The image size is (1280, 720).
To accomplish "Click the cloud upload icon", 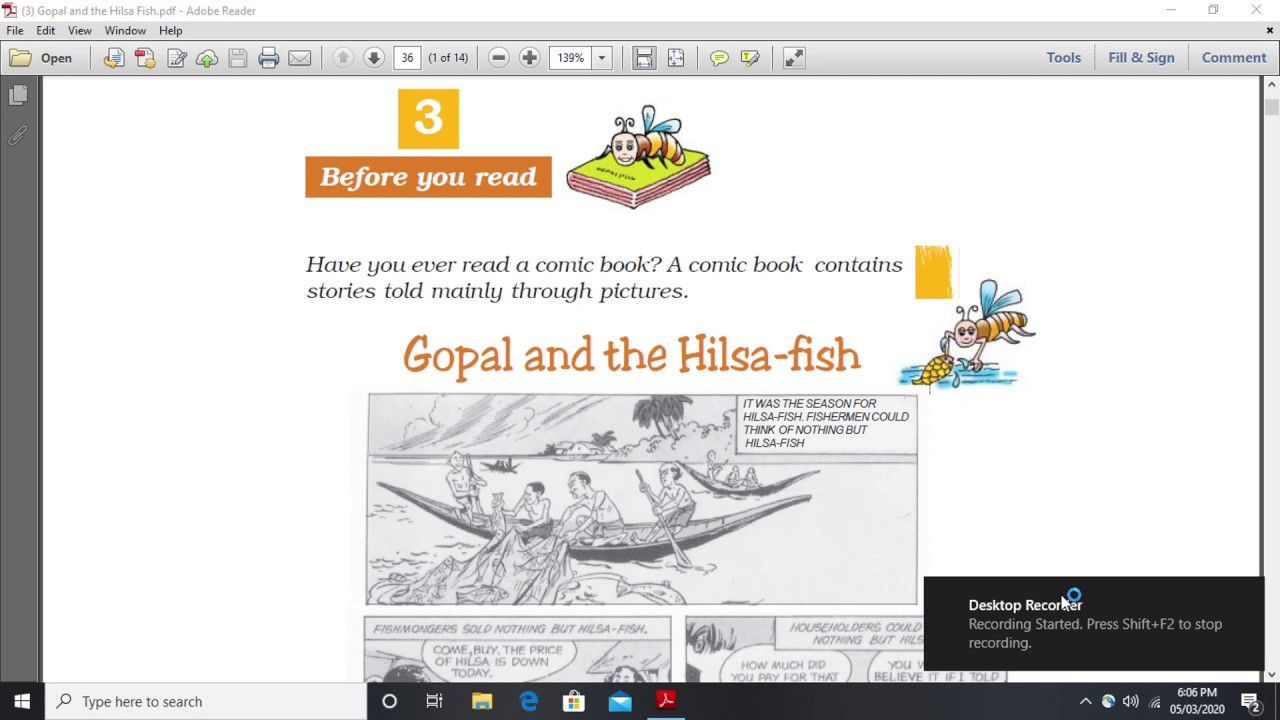I will tap(207, 58).
